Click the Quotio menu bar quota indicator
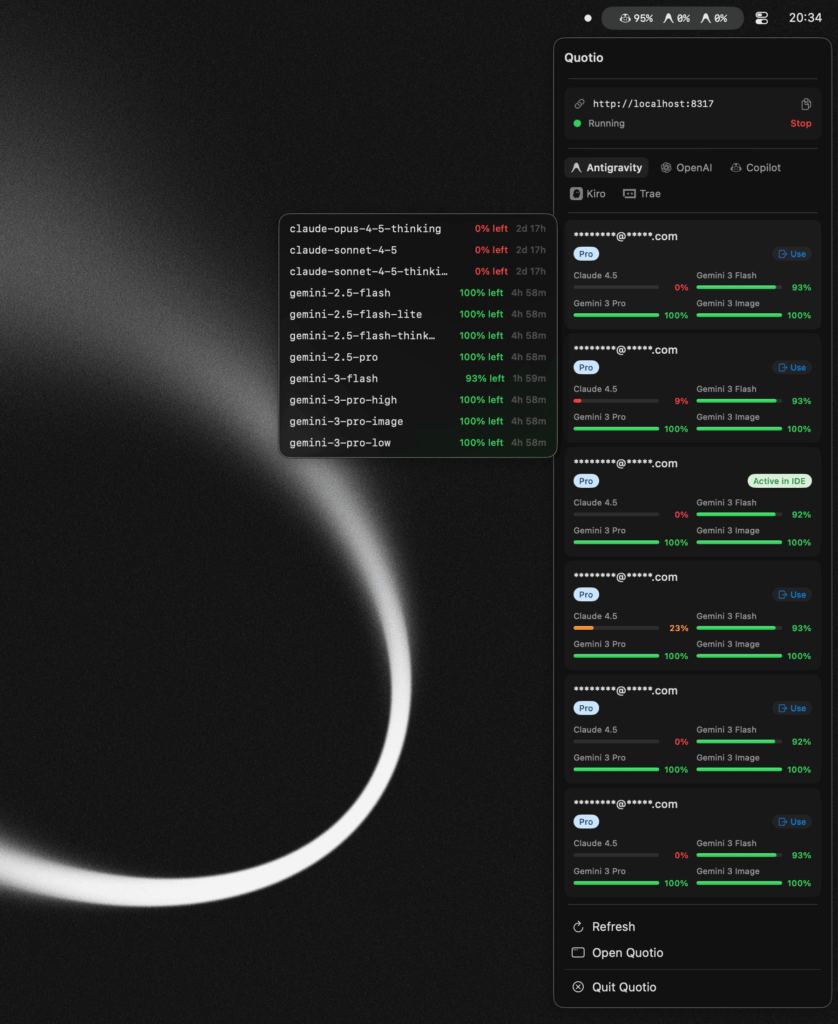Image resolution: width=838 pixels, height=1024 pixels. pyautogui.click(x=673, y=18)
